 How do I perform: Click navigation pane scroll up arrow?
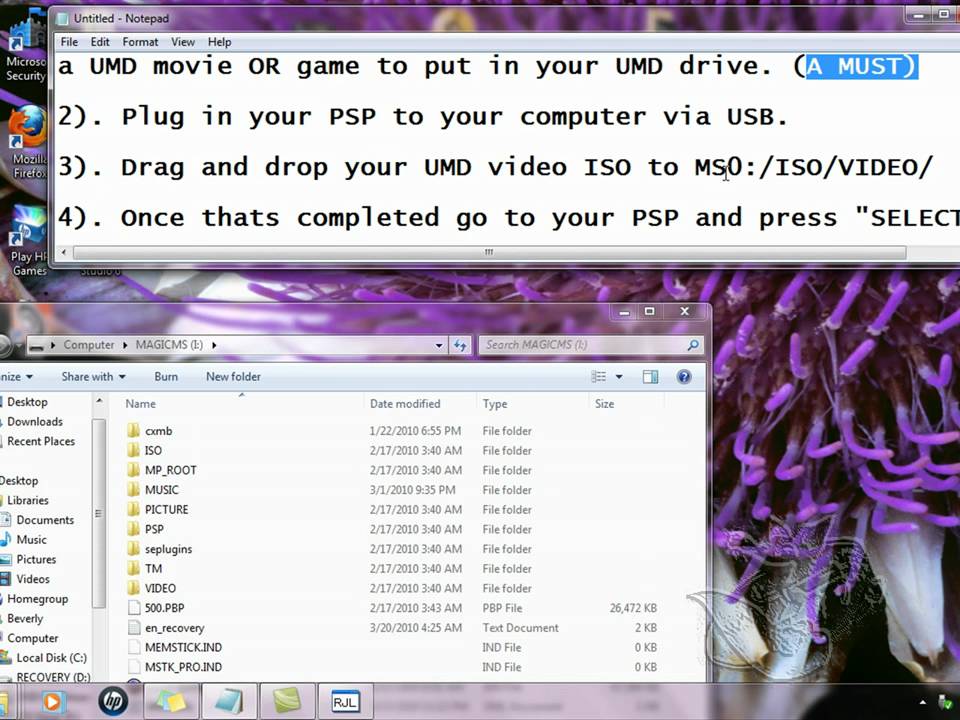(x=99, y=401)
